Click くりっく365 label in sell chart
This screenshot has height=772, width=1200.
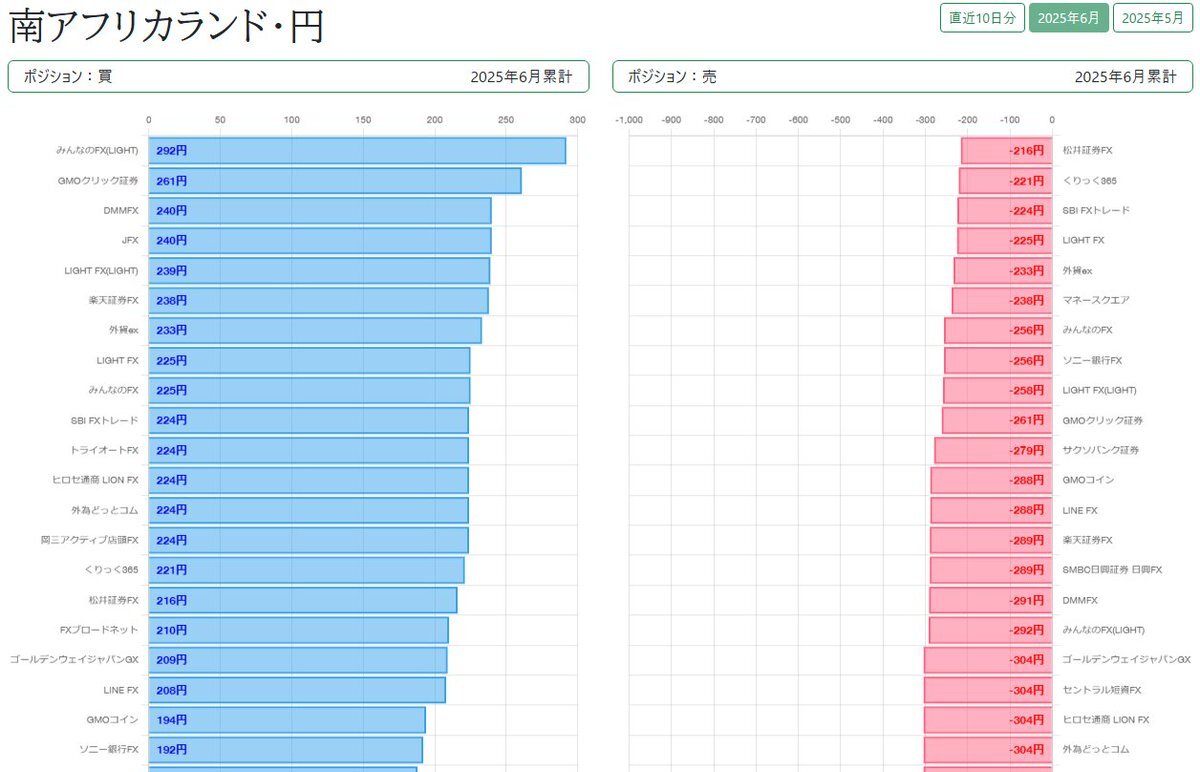1090,181
